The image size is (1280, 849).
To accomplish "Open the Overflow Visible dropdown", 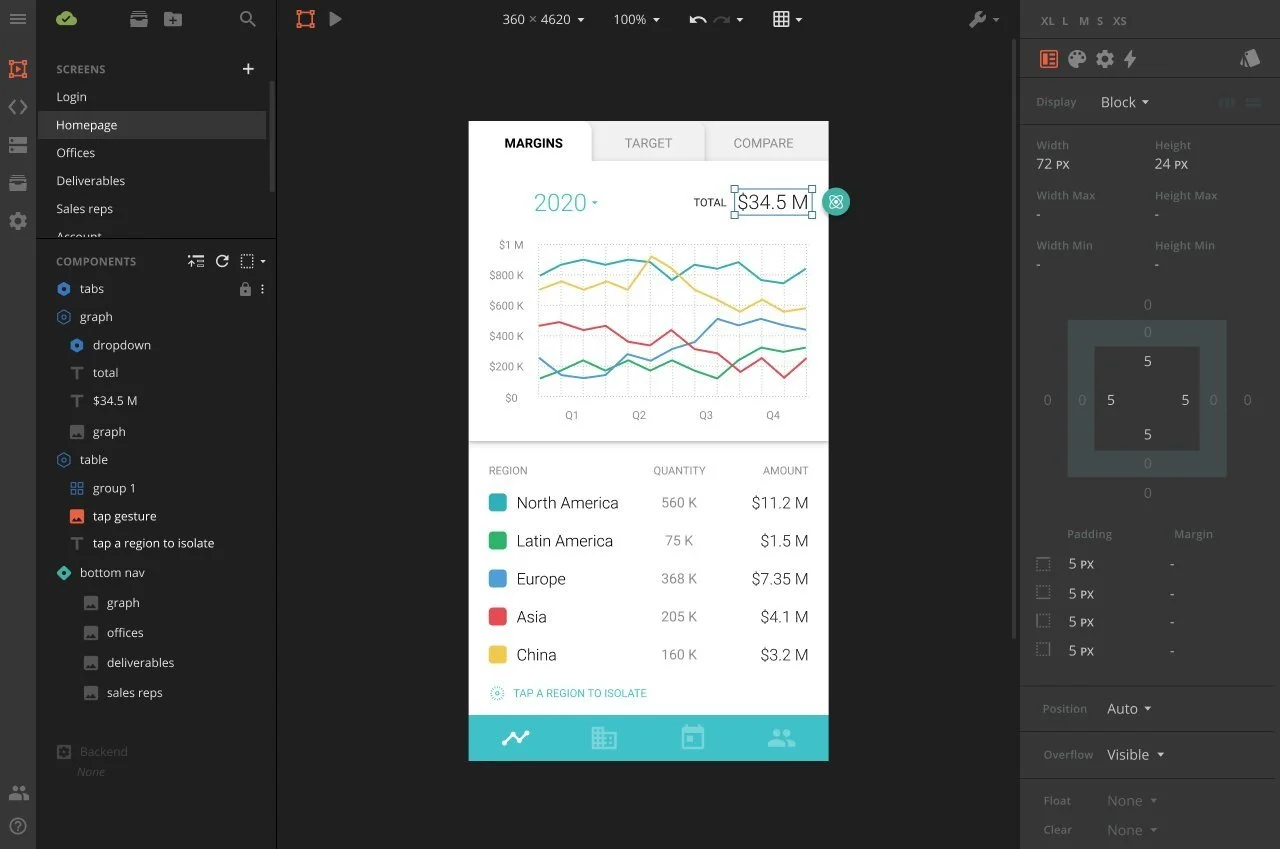I will point(1134,755).
